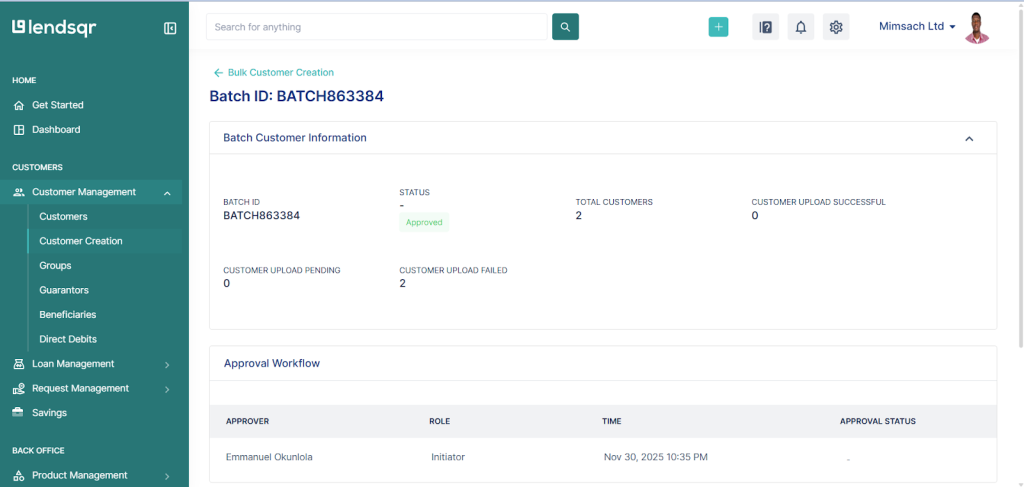
Task: Open the Direct Debits submenu item
Action: 68,339
